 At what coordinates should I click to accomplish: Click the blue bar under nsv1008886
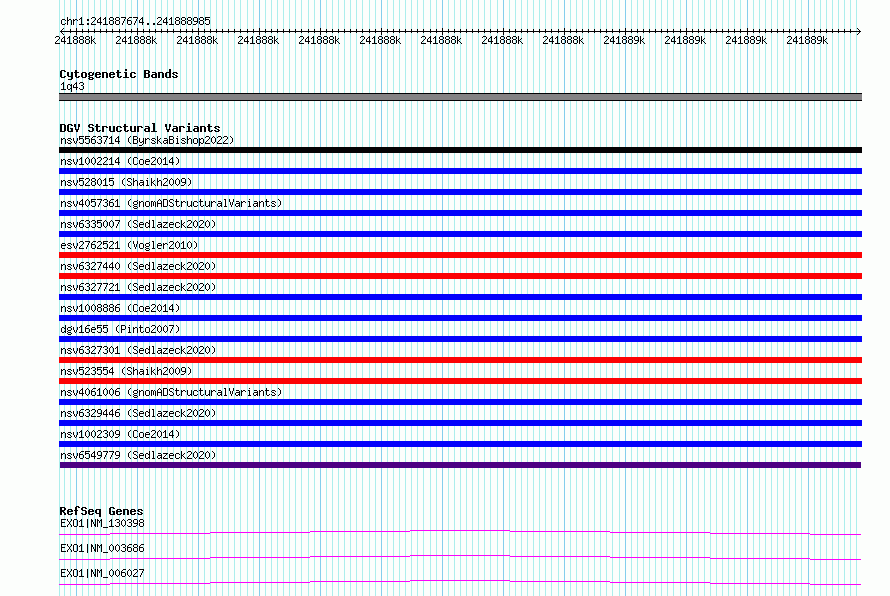coord(460,318)
